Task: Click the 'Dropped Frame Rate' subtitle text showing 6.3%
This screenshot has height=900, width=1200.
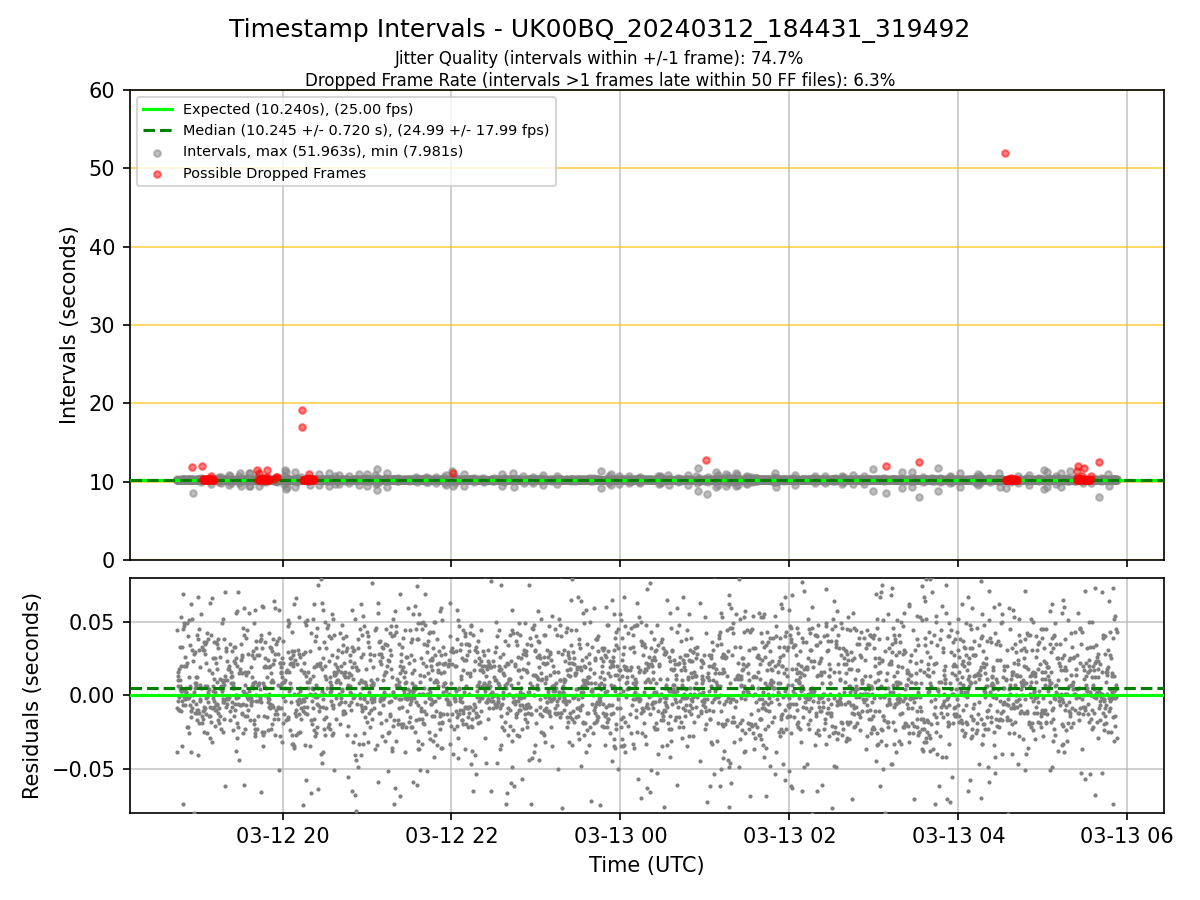Action: [x=599, y=80]
